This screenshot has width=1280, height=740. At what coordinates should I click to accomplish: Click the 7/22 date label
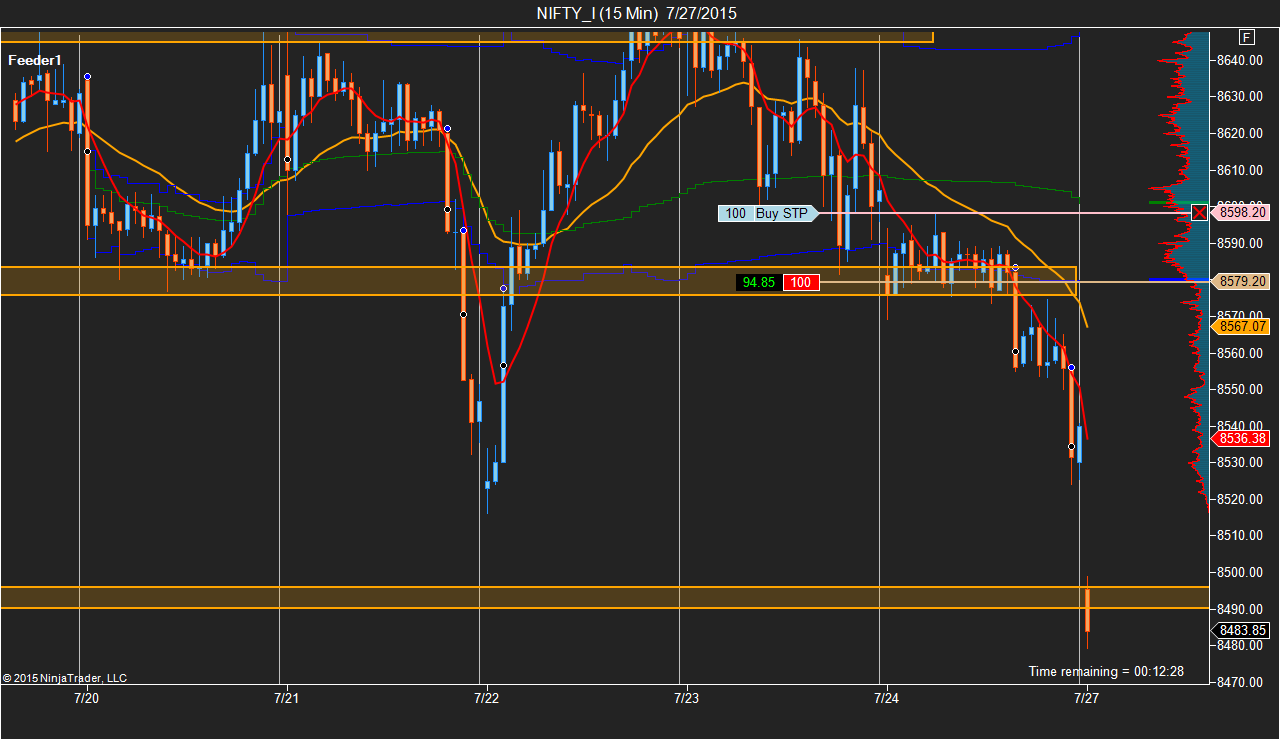[487, 698]
